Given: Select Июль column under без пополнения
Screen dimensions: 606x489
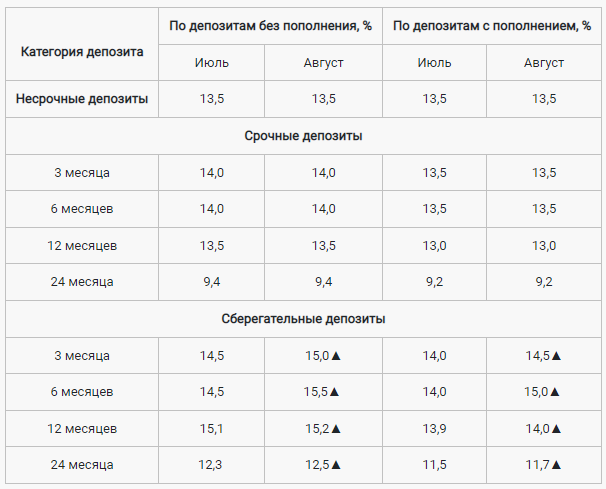Looking at the screenshot, I should pyautogui.click(x=212, y=62).
